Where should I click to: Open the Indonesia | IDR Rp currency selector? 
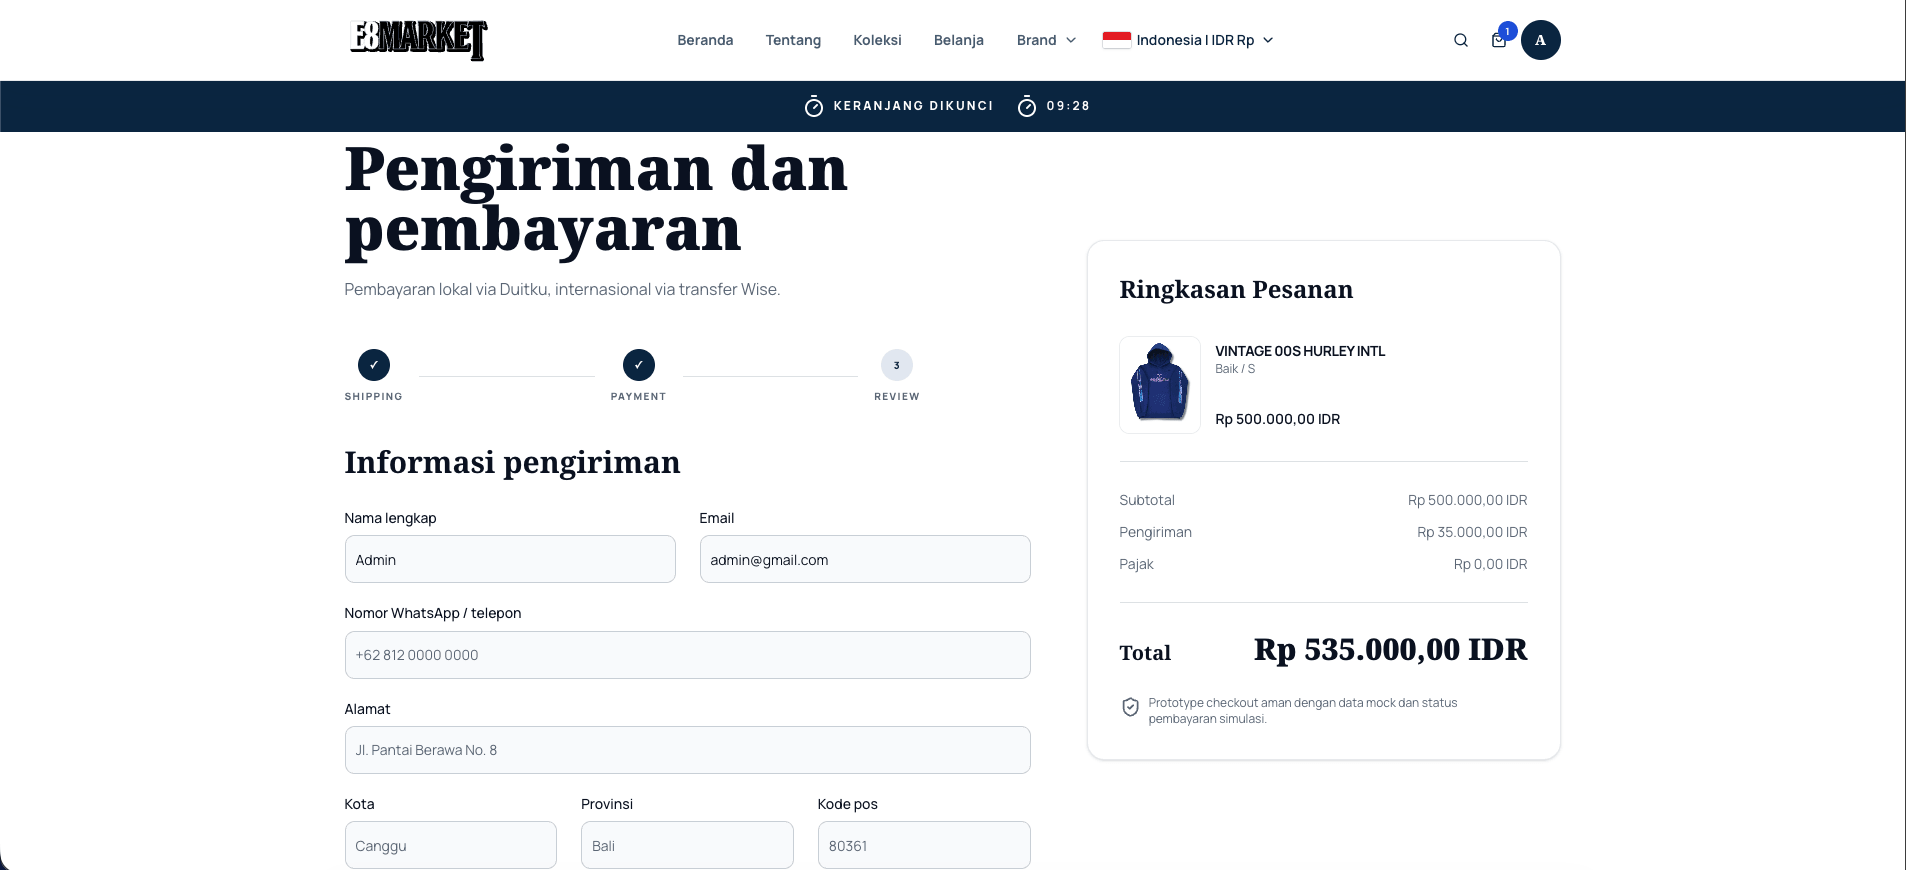pos(1188,40)
